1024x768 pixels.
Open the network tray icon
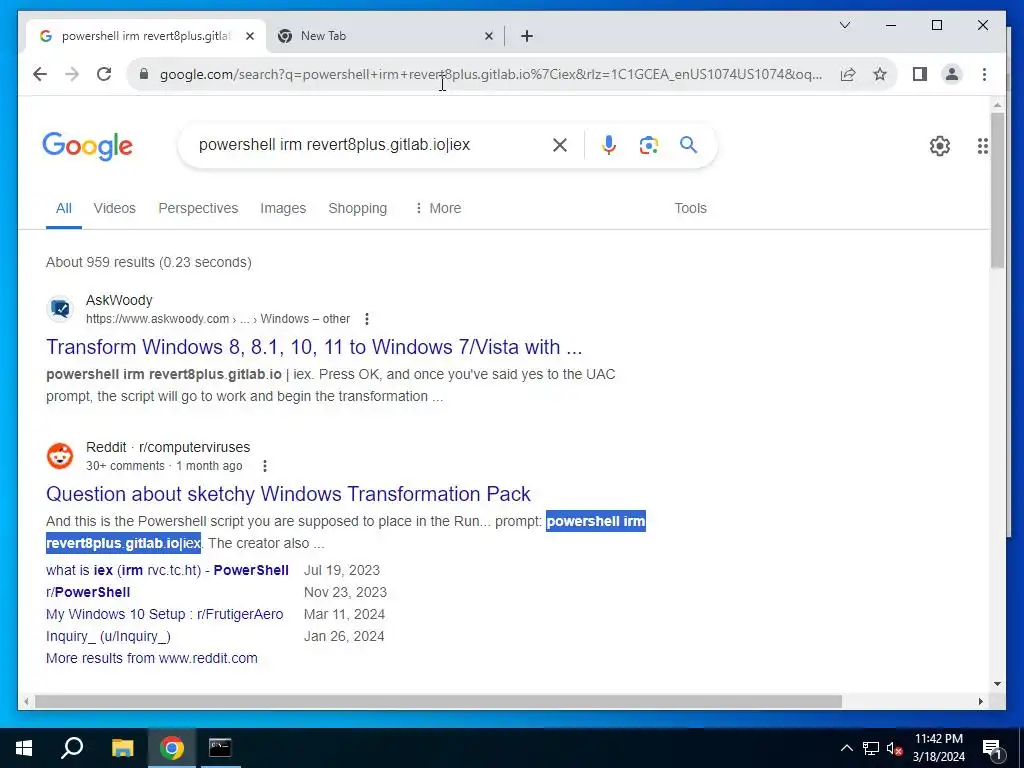(871, 748)
